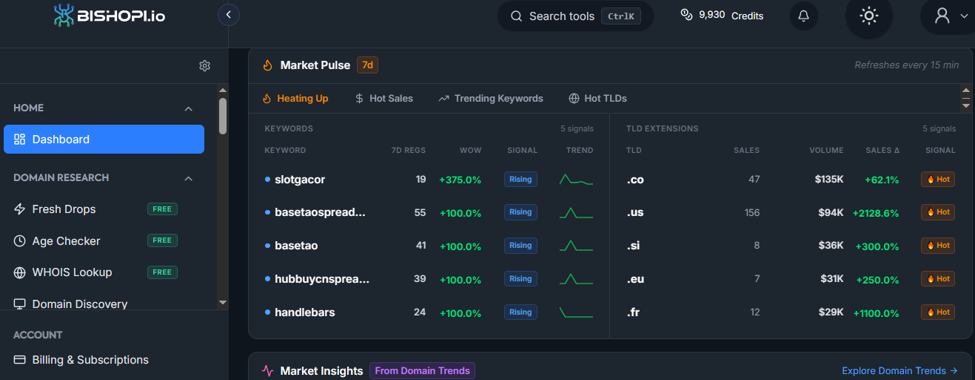Click keyword handlebars
Screen dimensions: 975x380
[305, 312]
